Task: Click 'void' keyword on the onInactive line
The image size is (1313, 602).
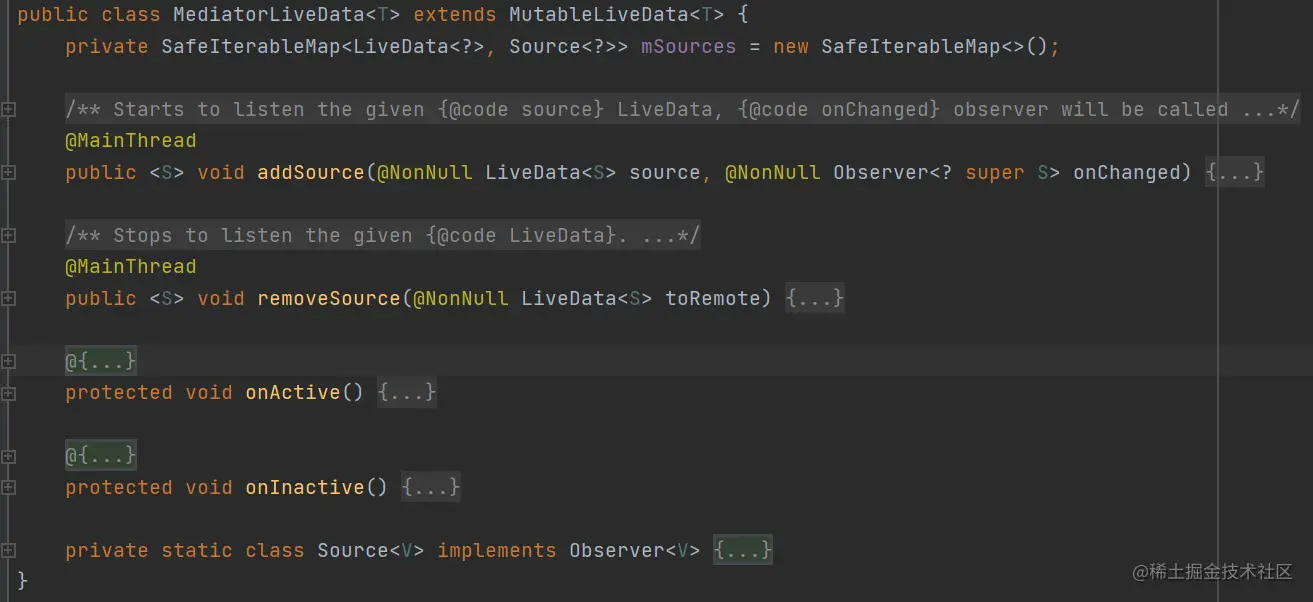Action: click(209, 488)
